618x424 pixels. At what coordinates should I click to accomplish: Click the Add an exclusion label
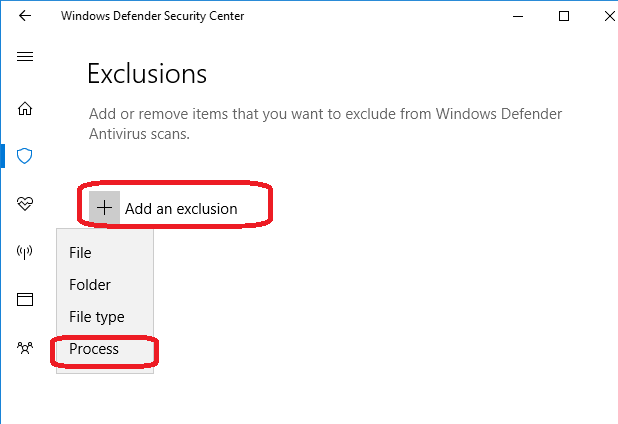pos(181,209)
